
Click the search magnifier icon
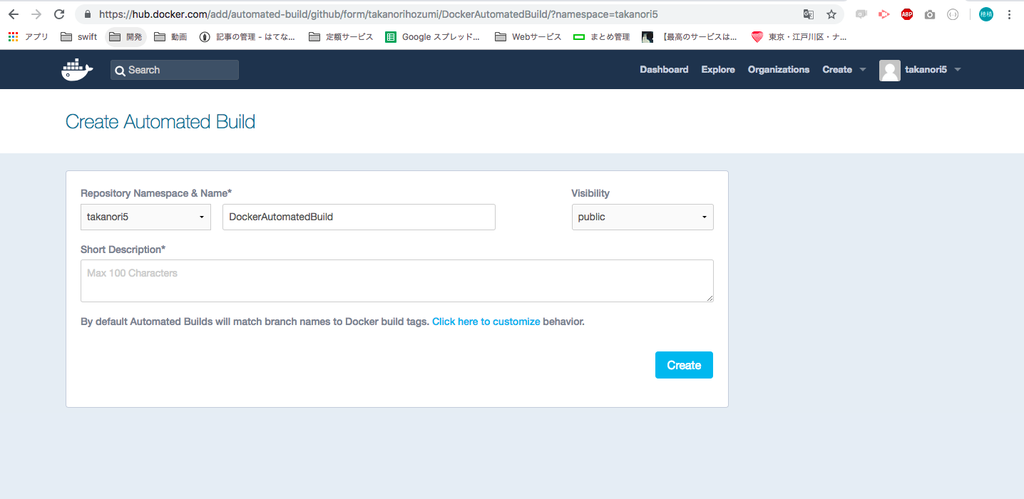tap(120, 70)
